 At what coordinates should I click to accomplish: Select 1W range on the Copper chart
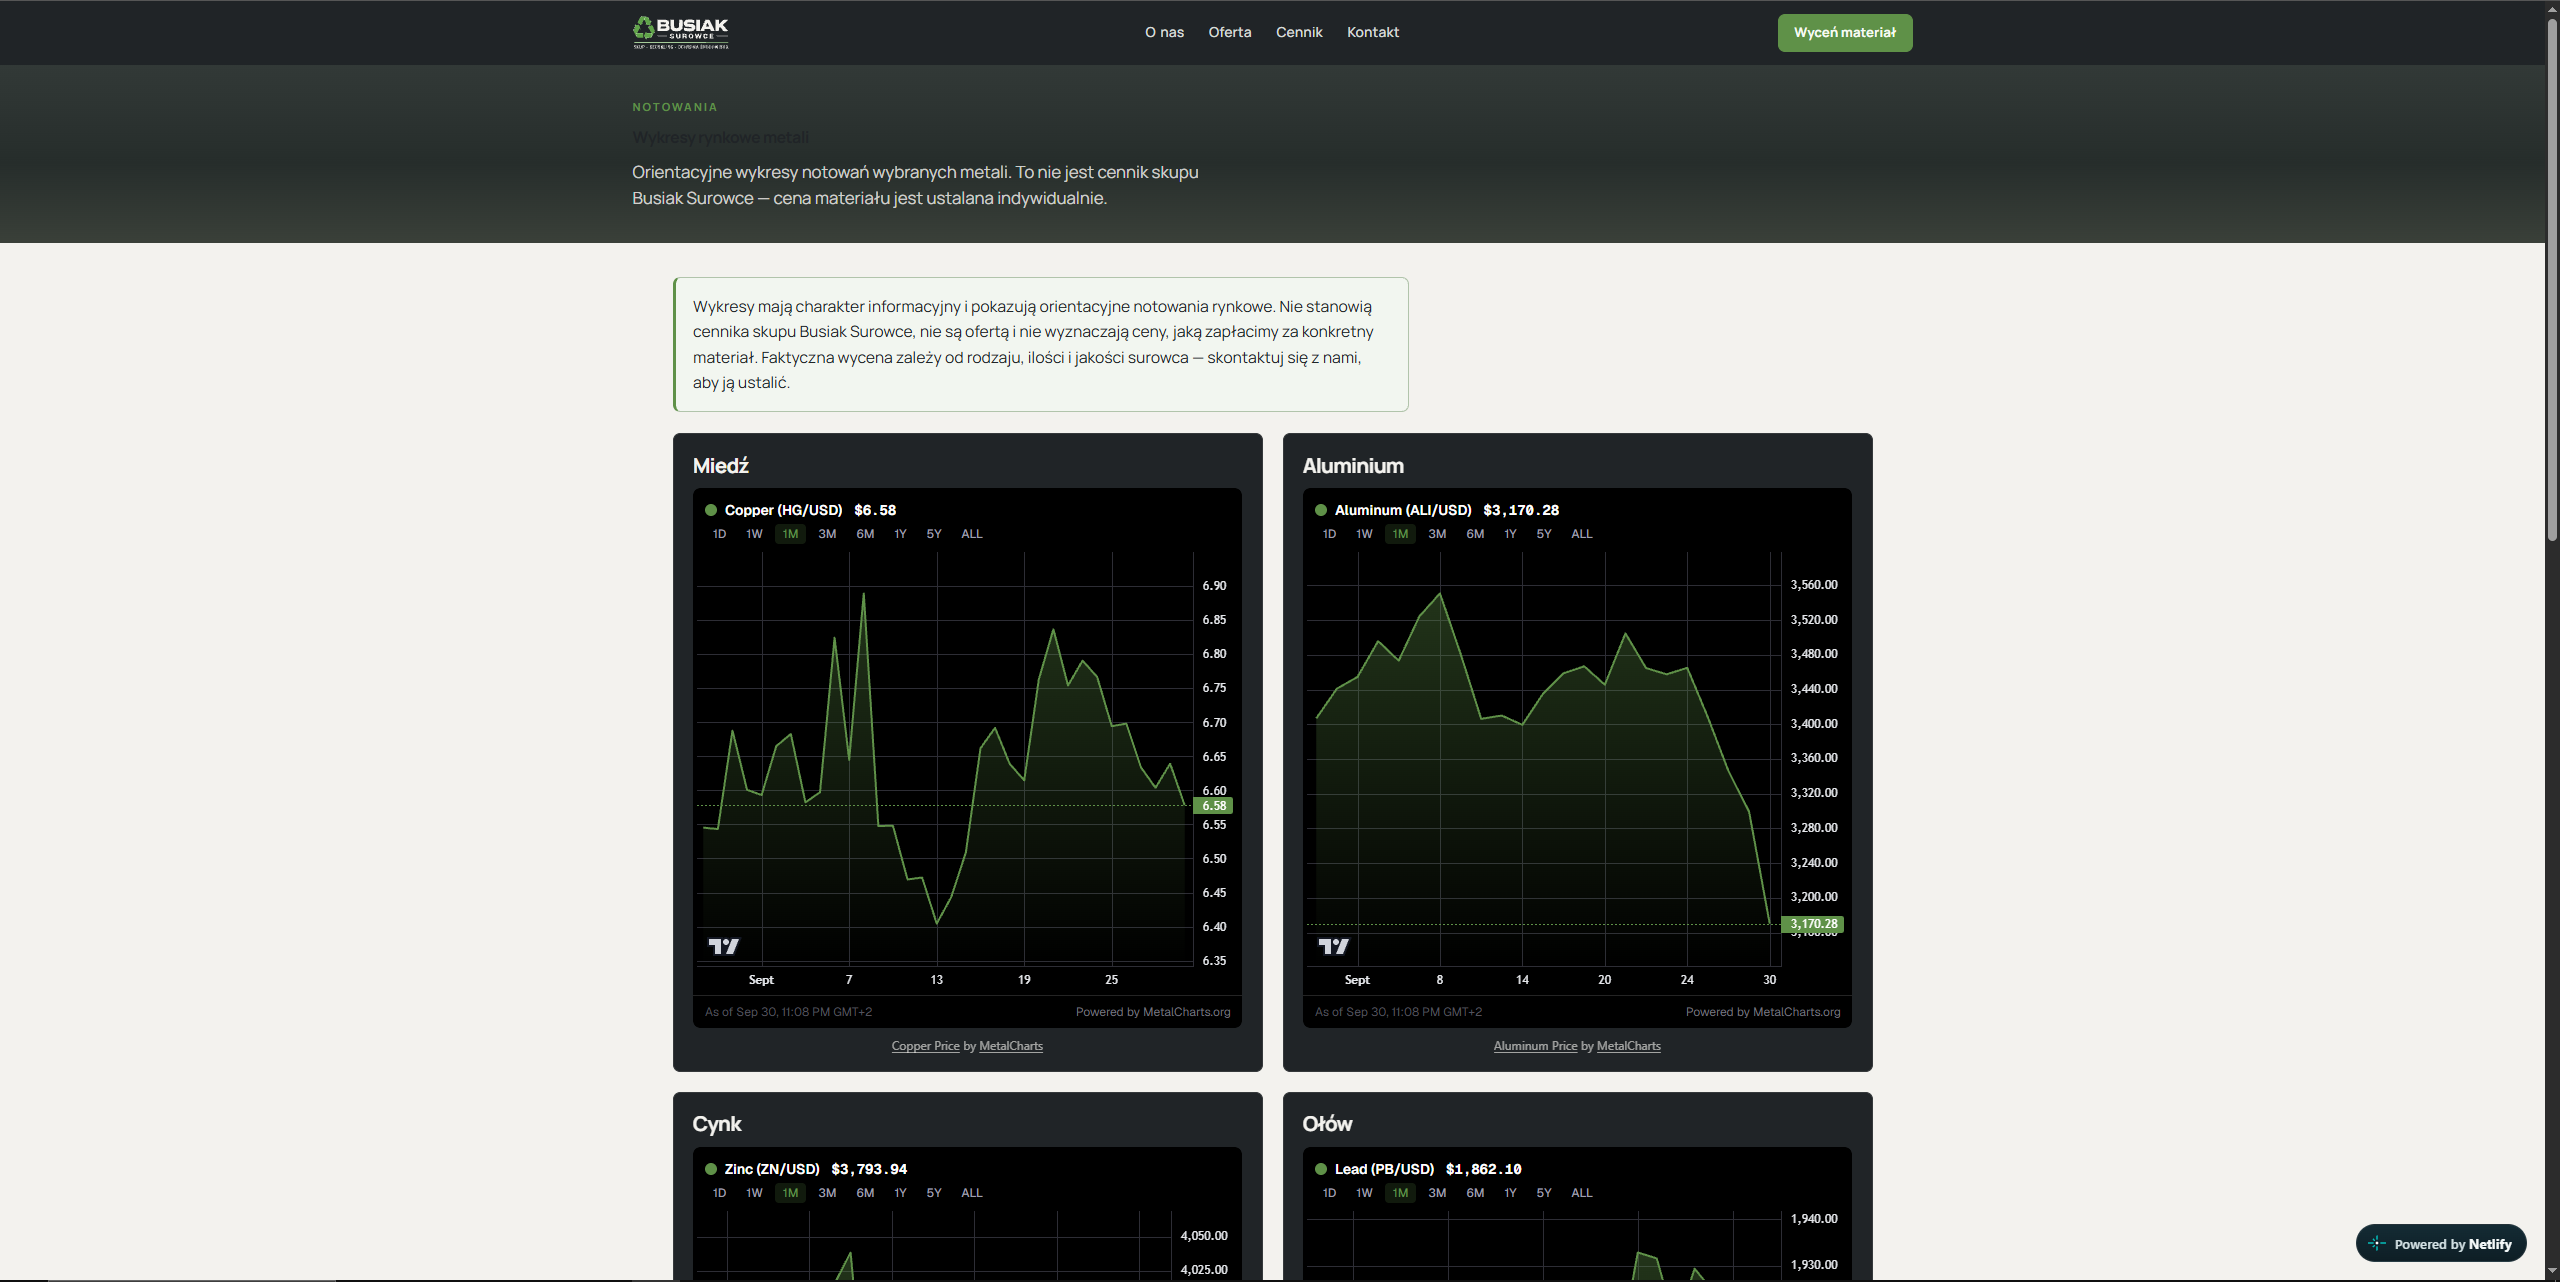click(x=754, y=534)
